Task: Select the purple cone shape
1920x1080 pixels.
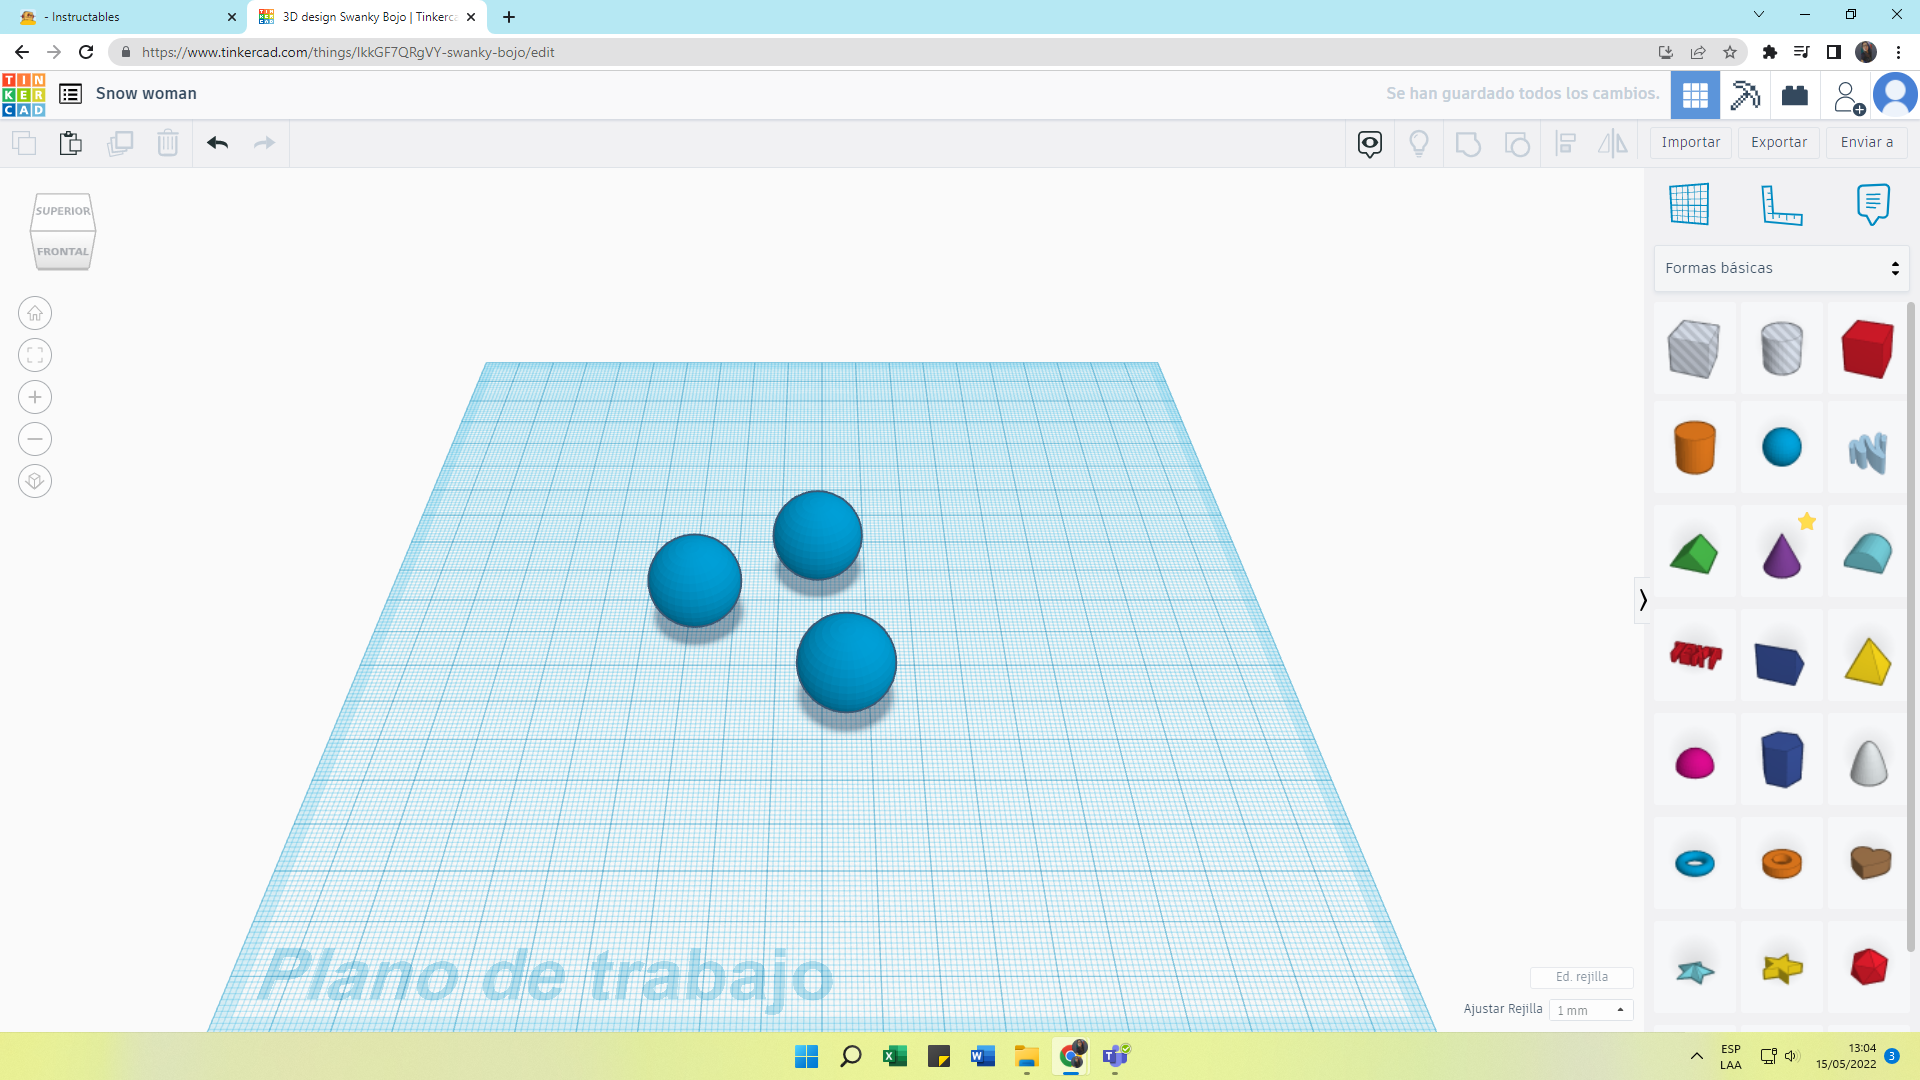Action: point(1781,553)
